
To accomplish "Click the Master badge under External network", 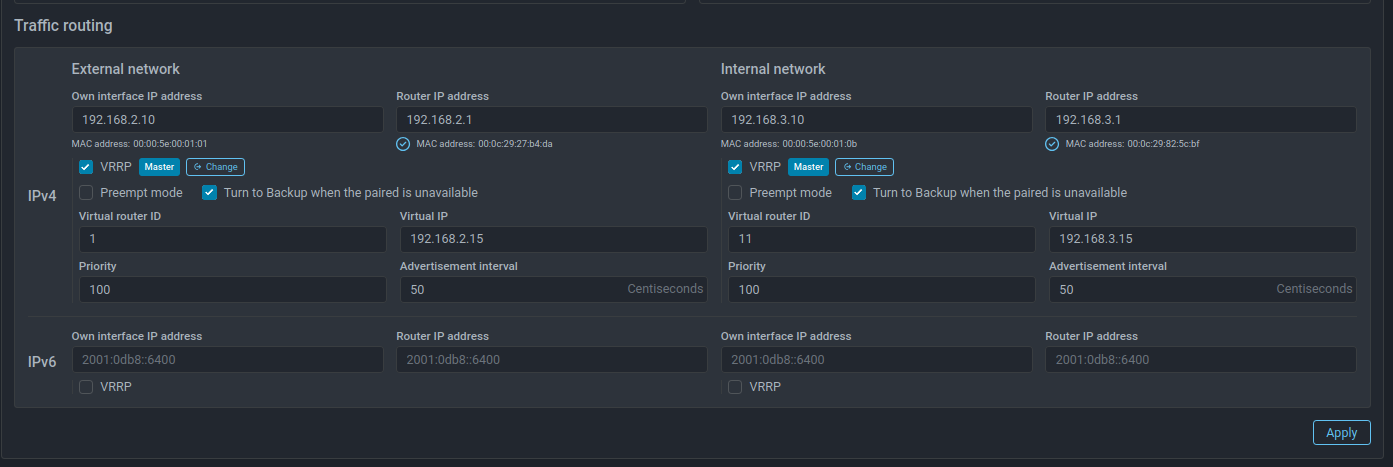I will pos(159,167).
